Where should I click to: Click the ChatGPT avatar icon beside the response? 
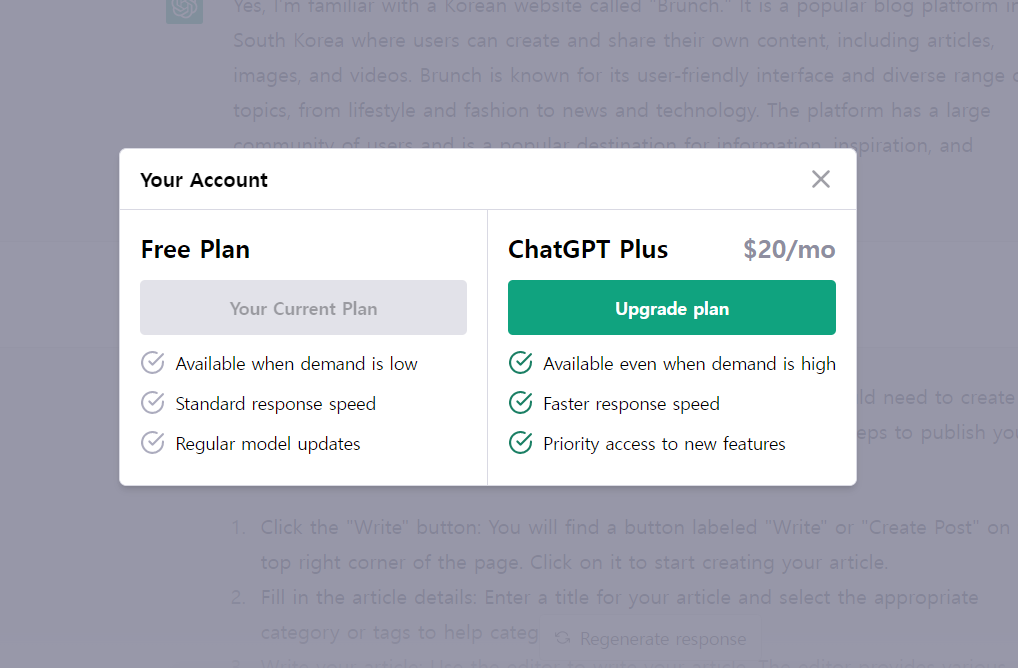coord(184,9)
